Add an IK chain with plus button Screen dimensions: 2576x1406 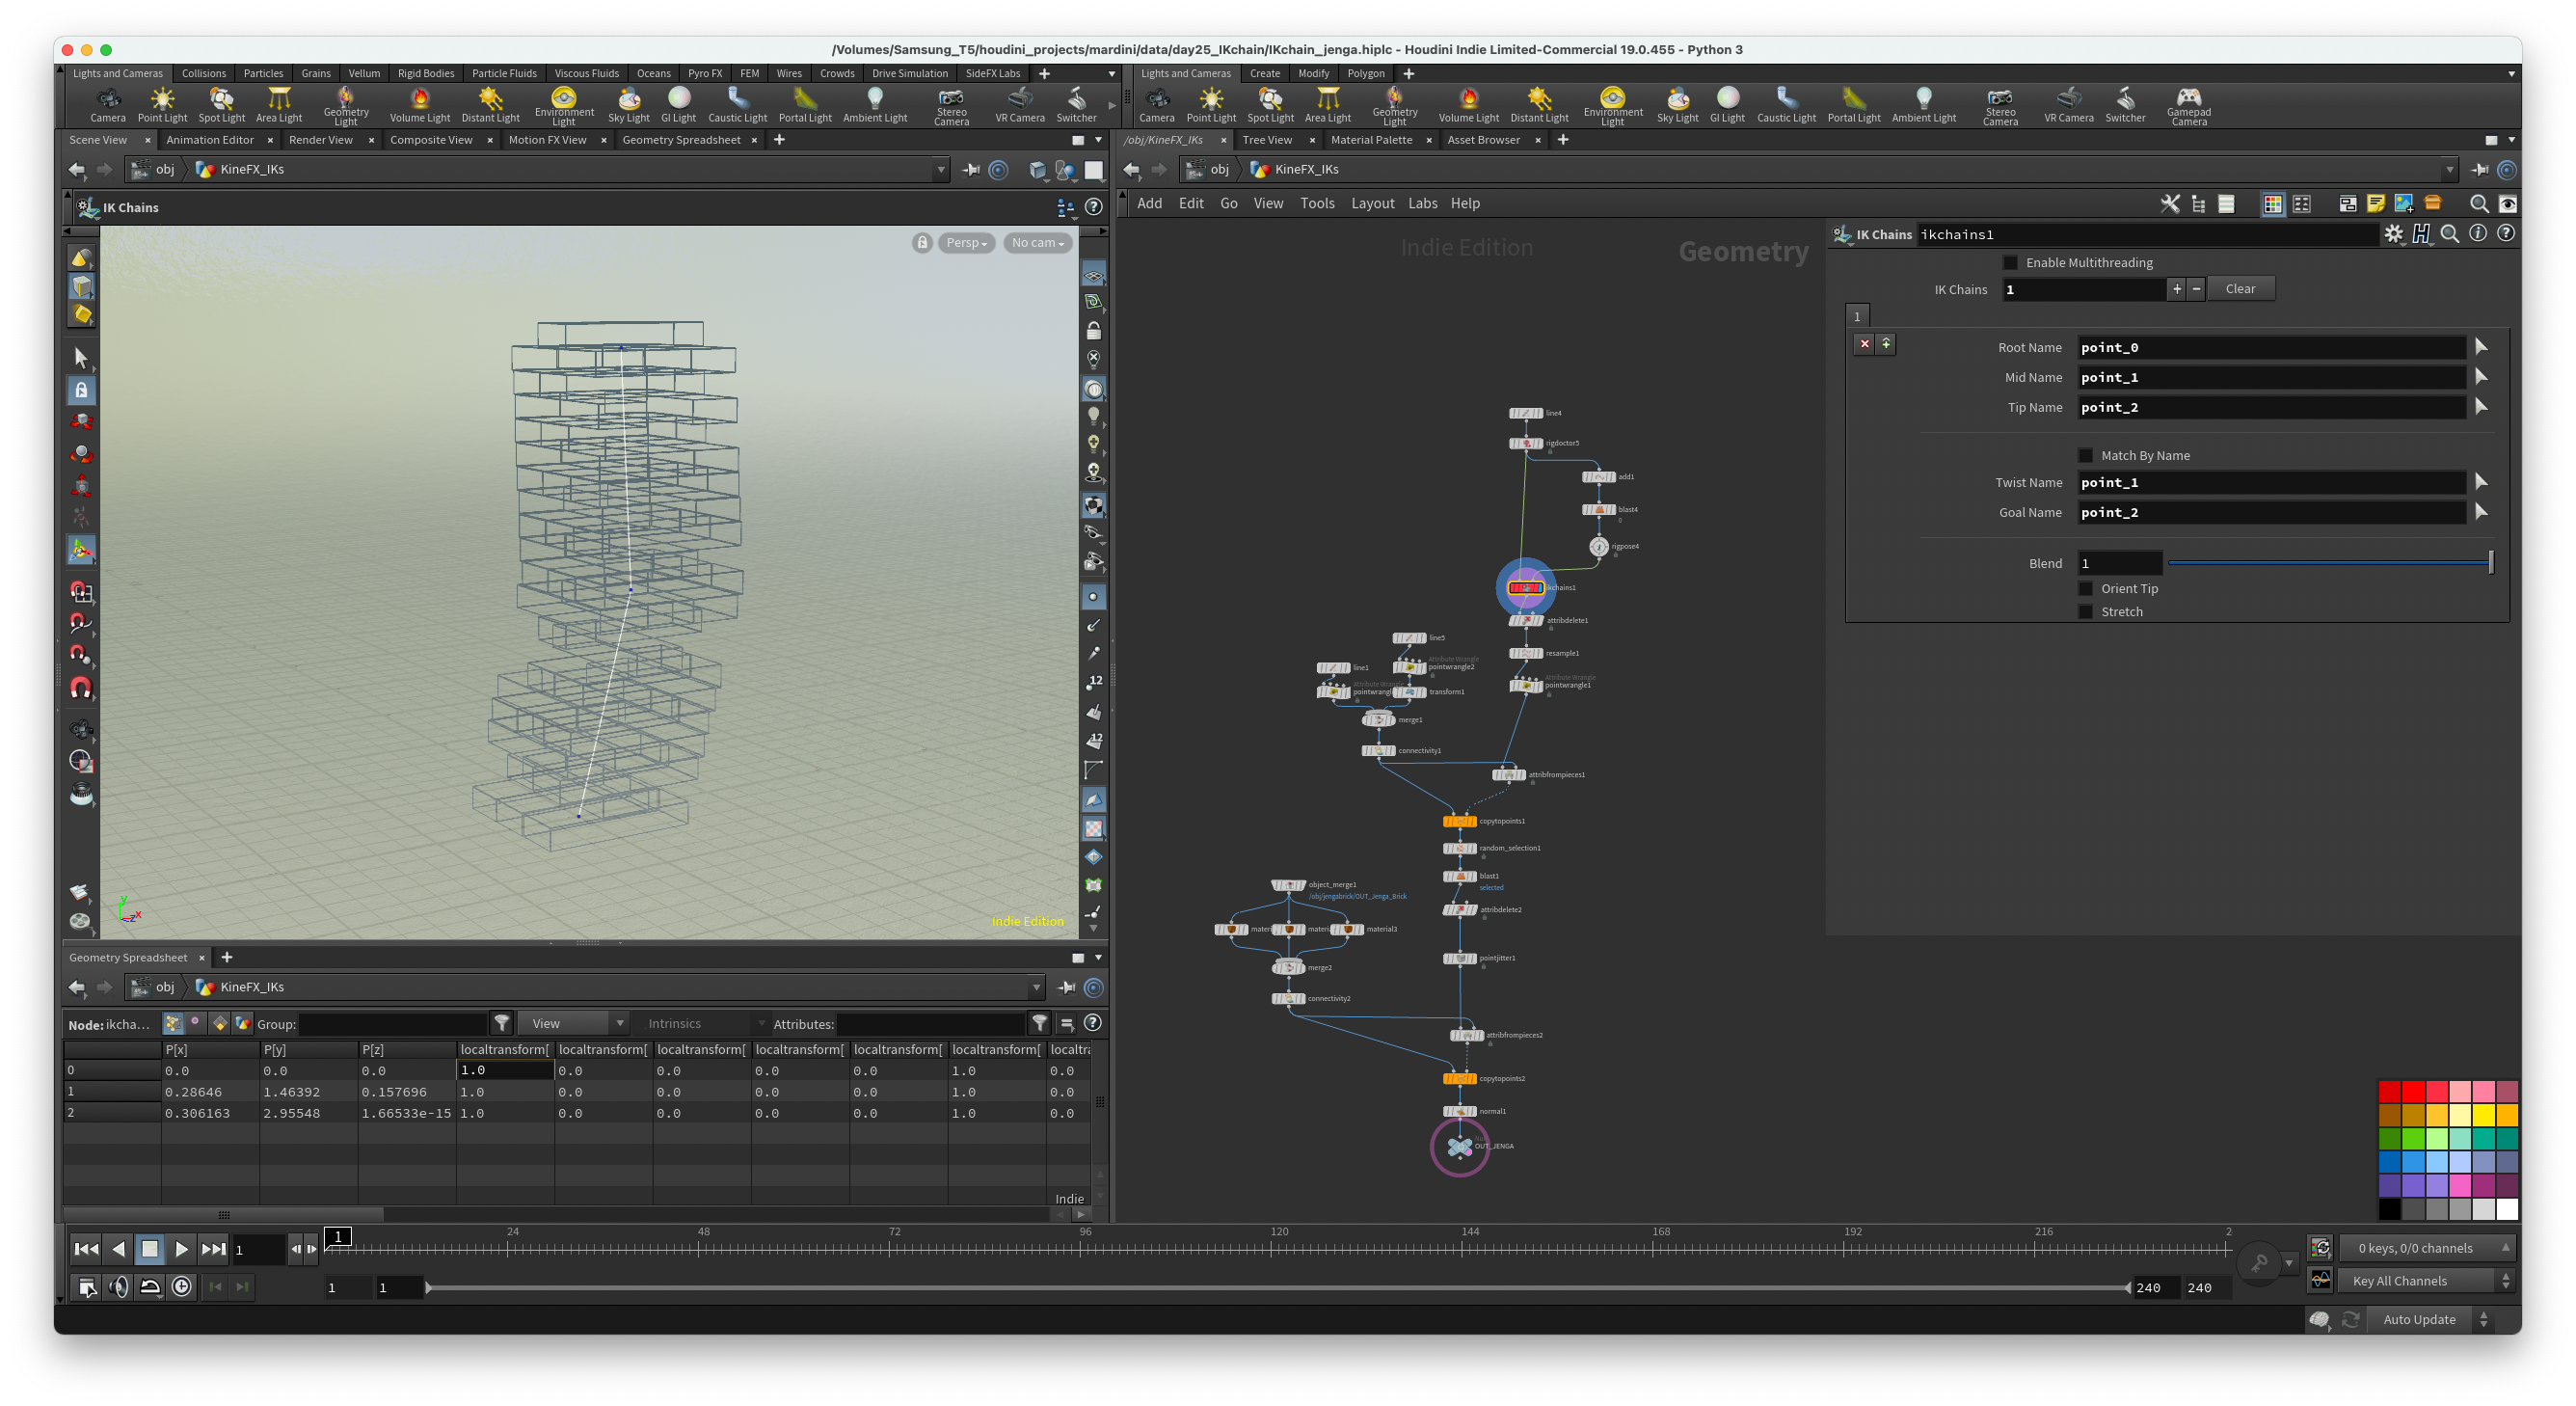(2176, 289)
